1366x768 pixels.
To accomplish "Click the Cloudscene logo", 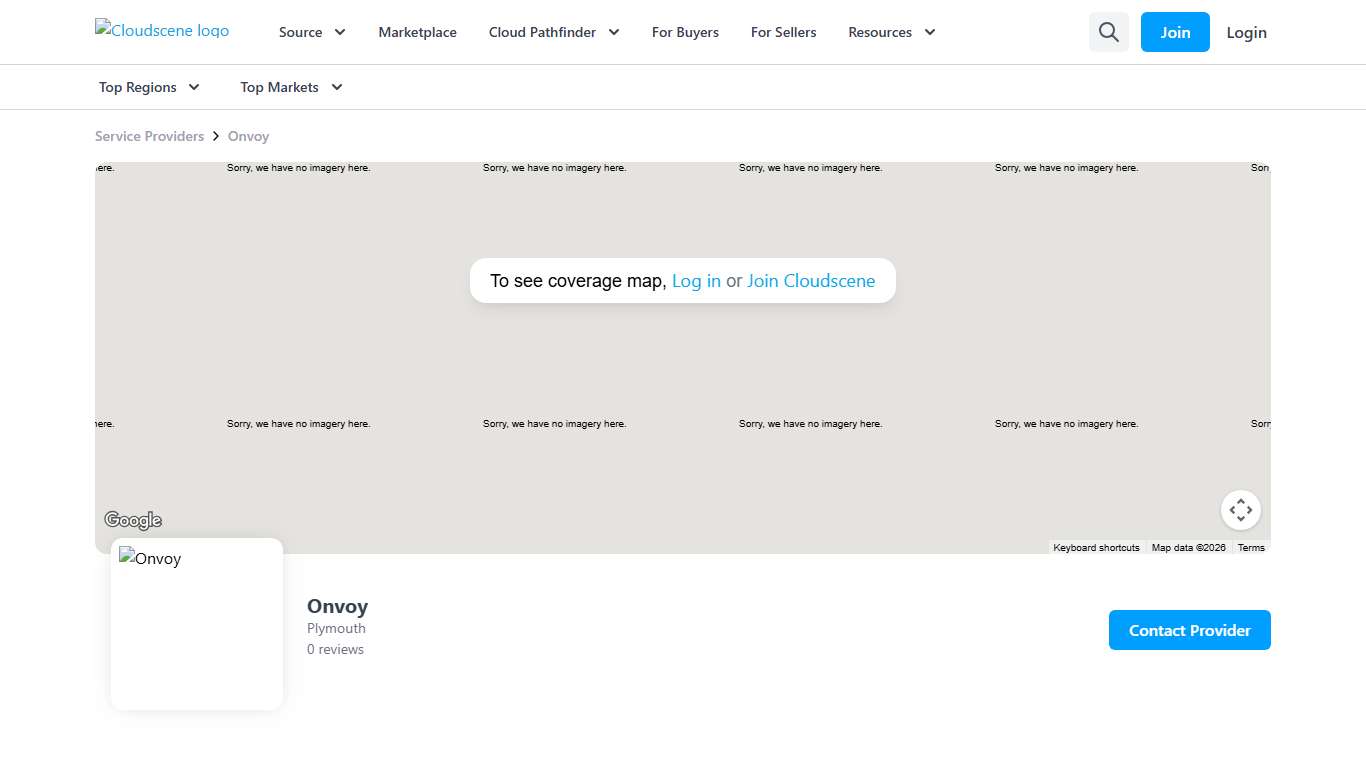I will (161, 30).
